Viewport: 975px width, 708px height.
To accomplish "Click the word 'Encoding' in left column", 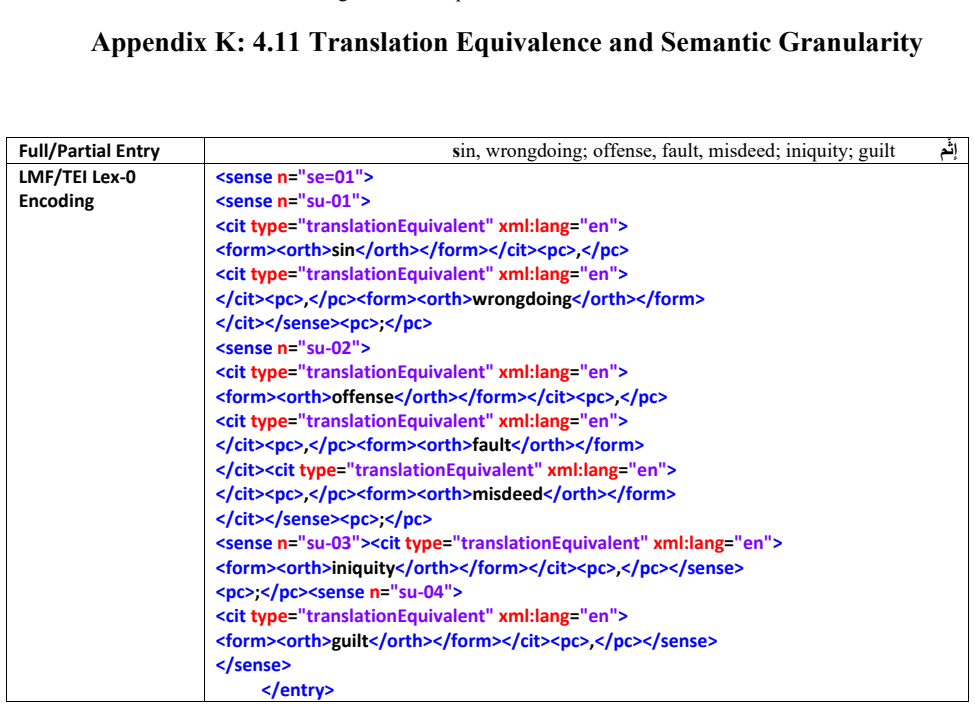I will coord(57,201).
